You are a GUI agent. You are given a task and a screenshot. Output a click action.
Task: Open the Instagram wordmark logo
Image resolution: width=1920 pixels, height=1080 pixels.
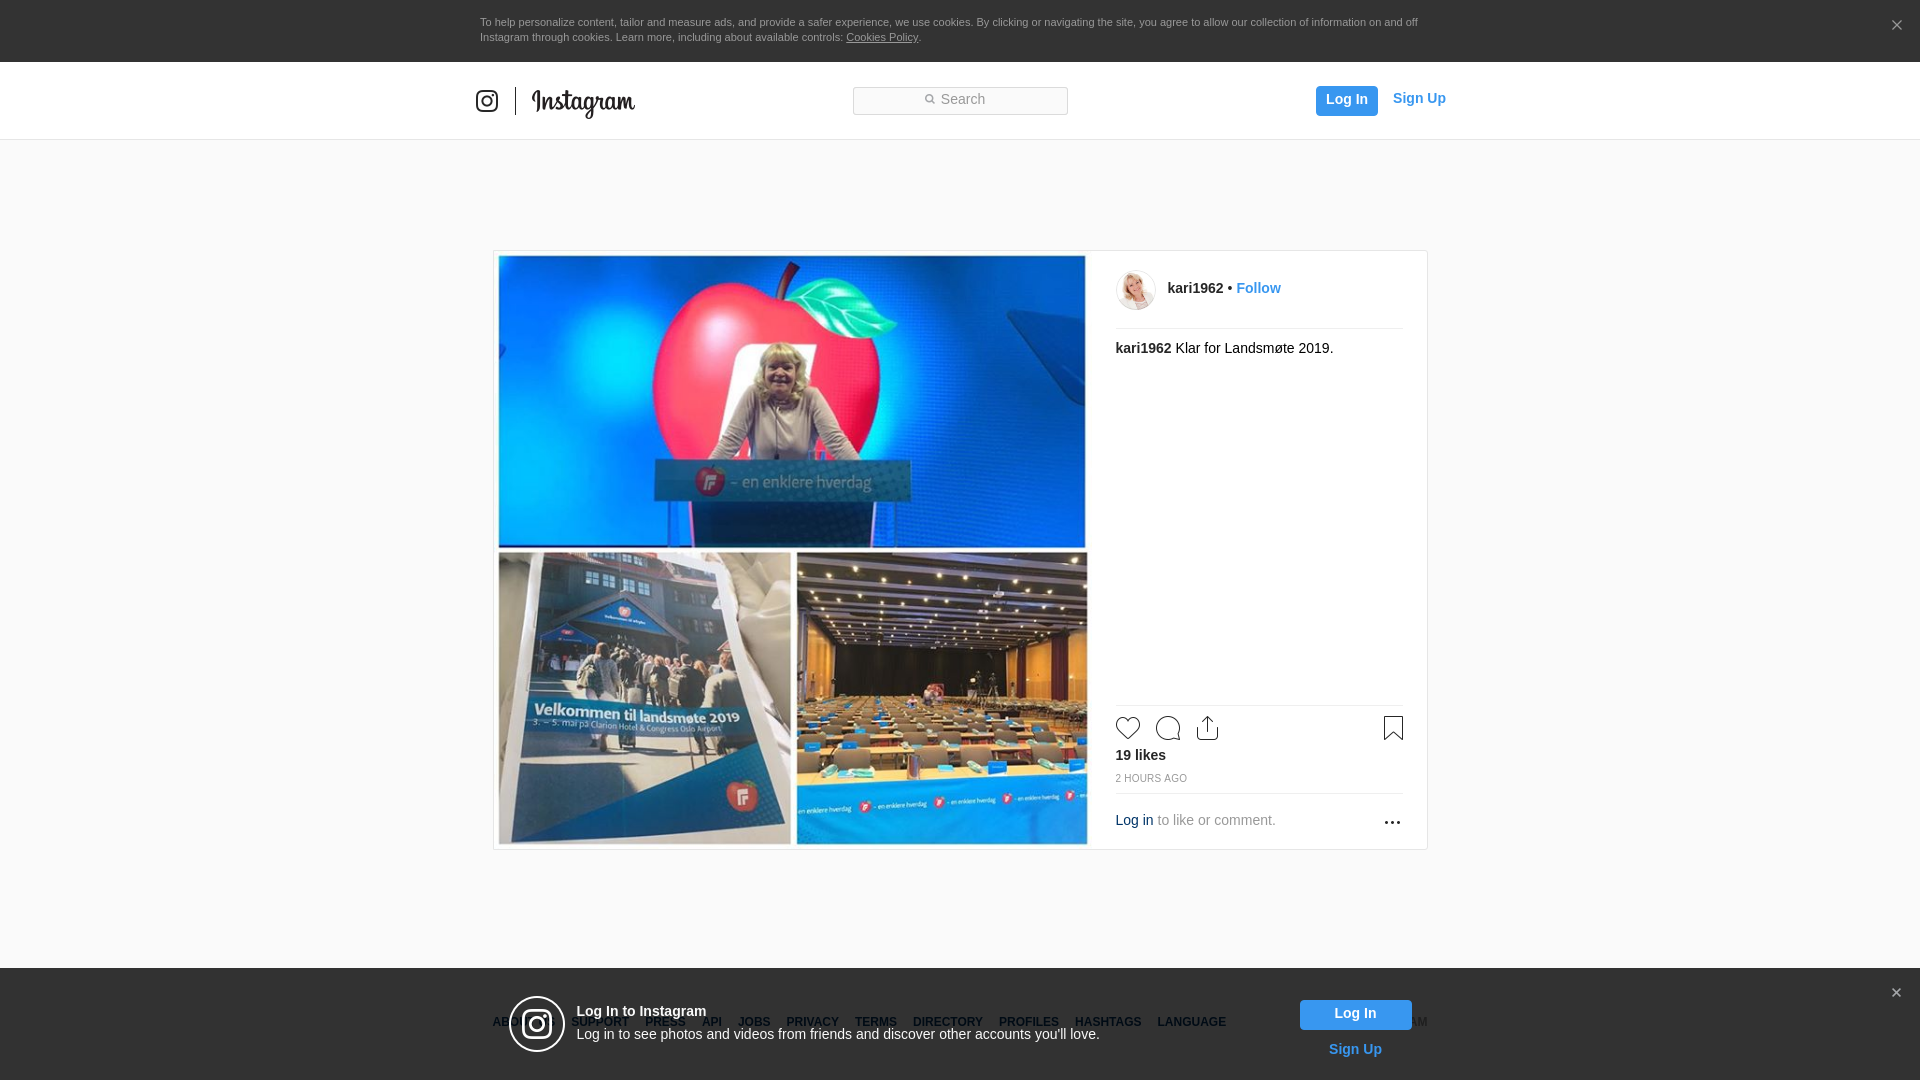pos(583,102)
